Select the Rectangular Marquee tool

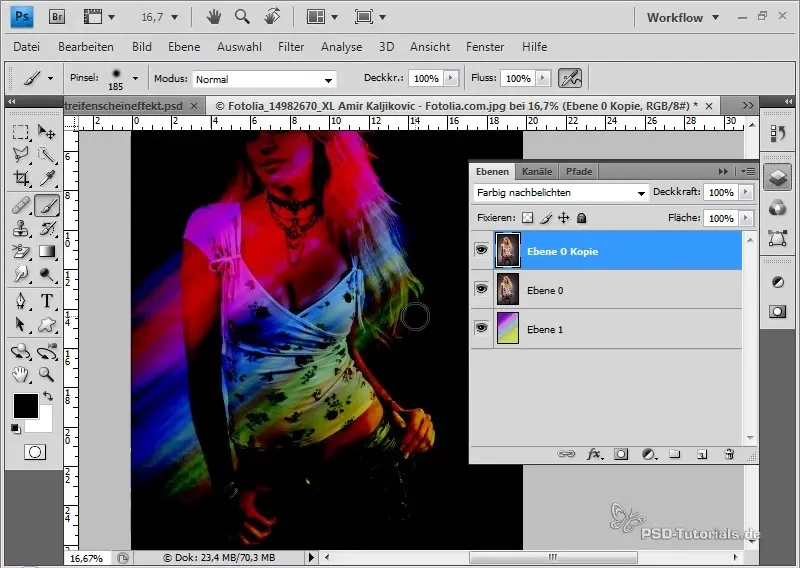(20, 133)
